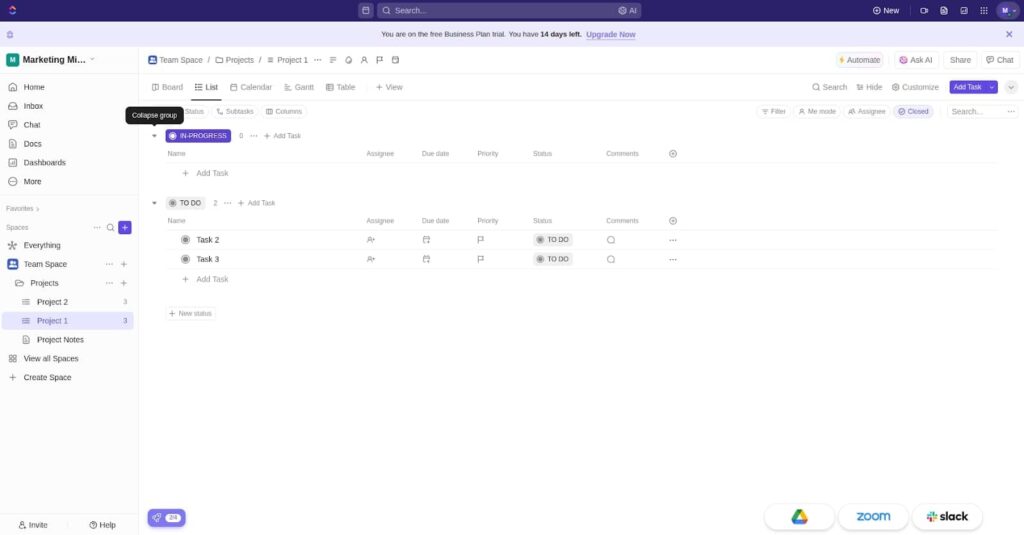Add a new view with + View

[389, 87]
